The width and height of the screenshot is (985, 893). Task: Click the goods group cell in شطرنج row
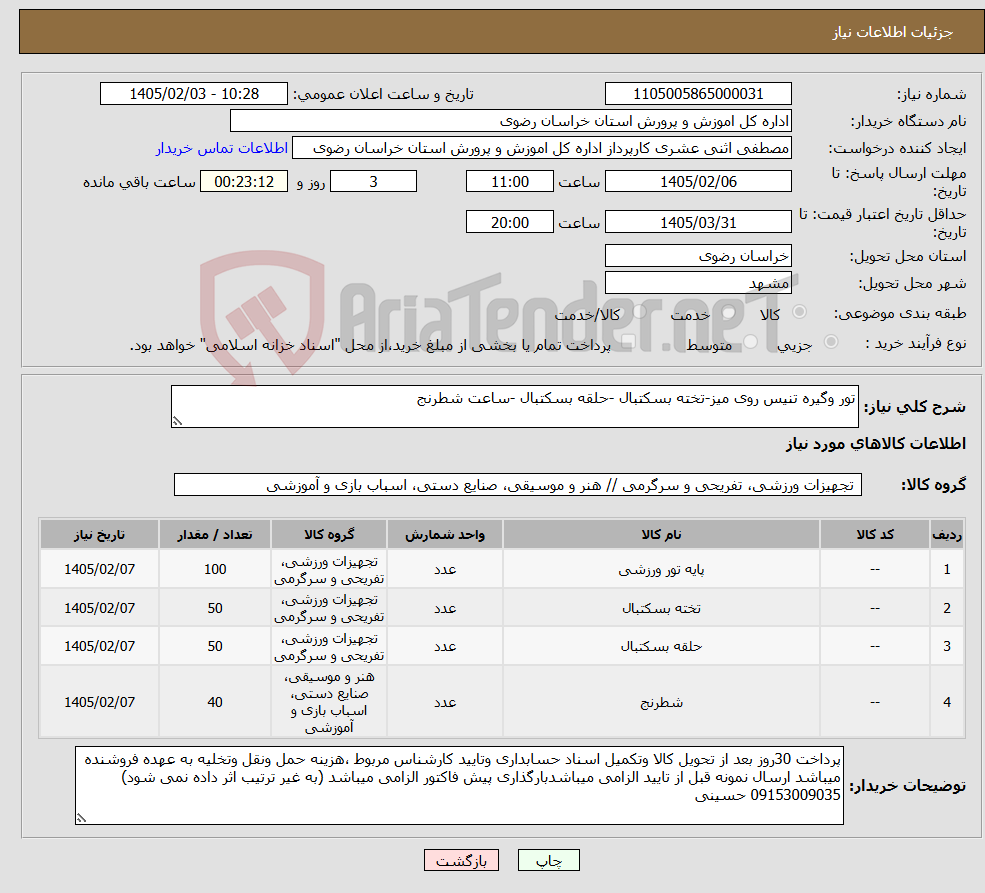pos(329,702)
